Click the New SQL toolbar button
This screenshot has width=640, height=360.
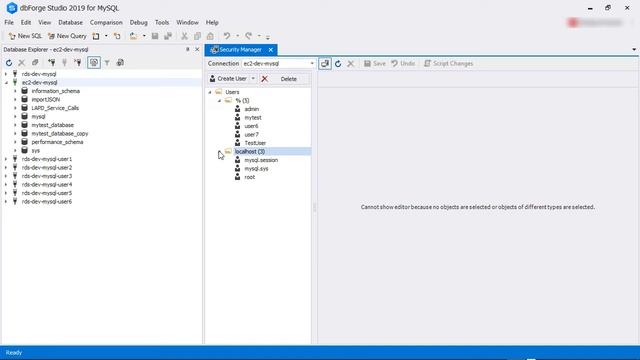[25, 36]
